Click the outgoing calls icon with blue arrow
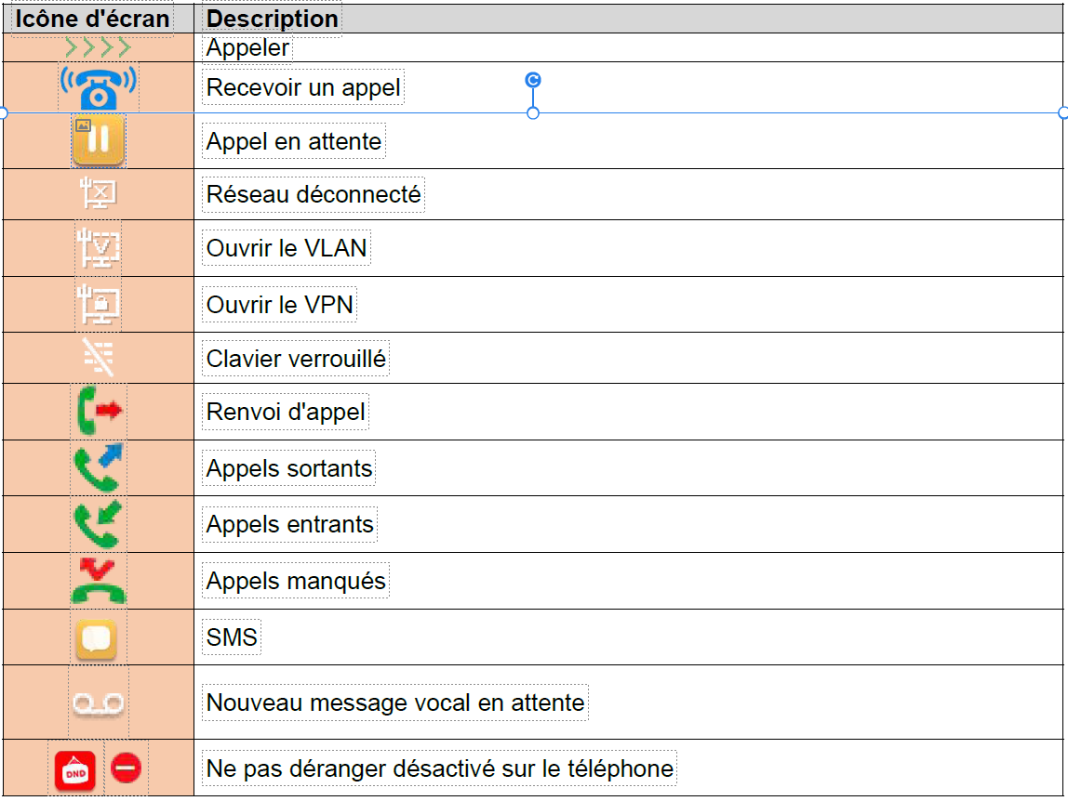Image resolution: width=1068 pixels, height=801 pixels. (x=98, y=467)
